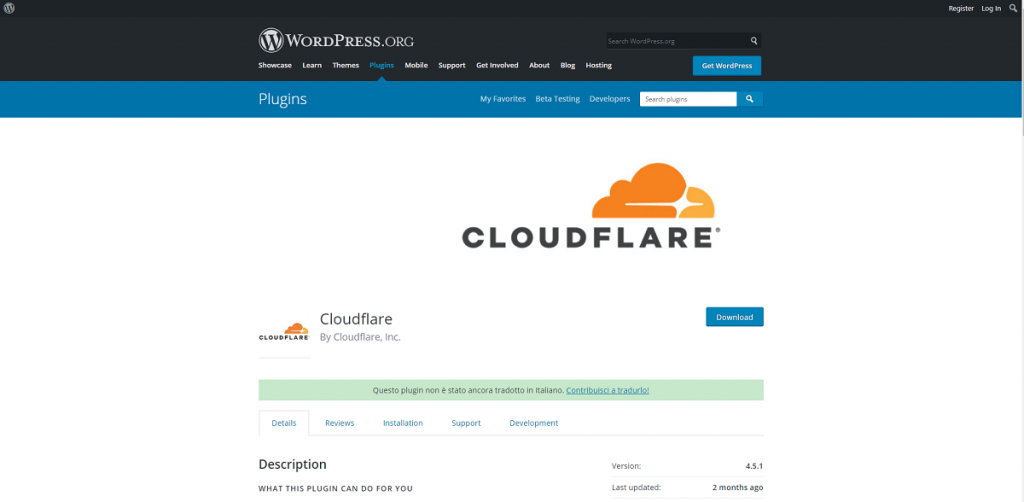1024x502 pixels.
Task: Open the Hosting menu item
Action: [599, 65]
